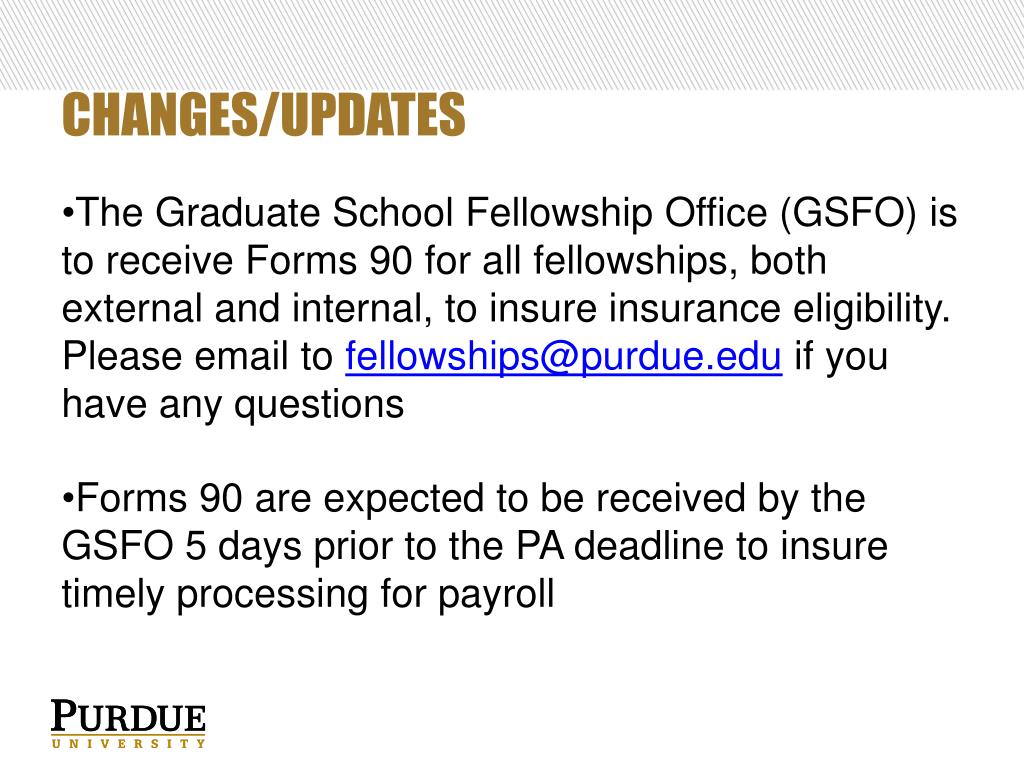
Task: Click the phrase 'timely processing for payroll'
Action: pos(308,595)
